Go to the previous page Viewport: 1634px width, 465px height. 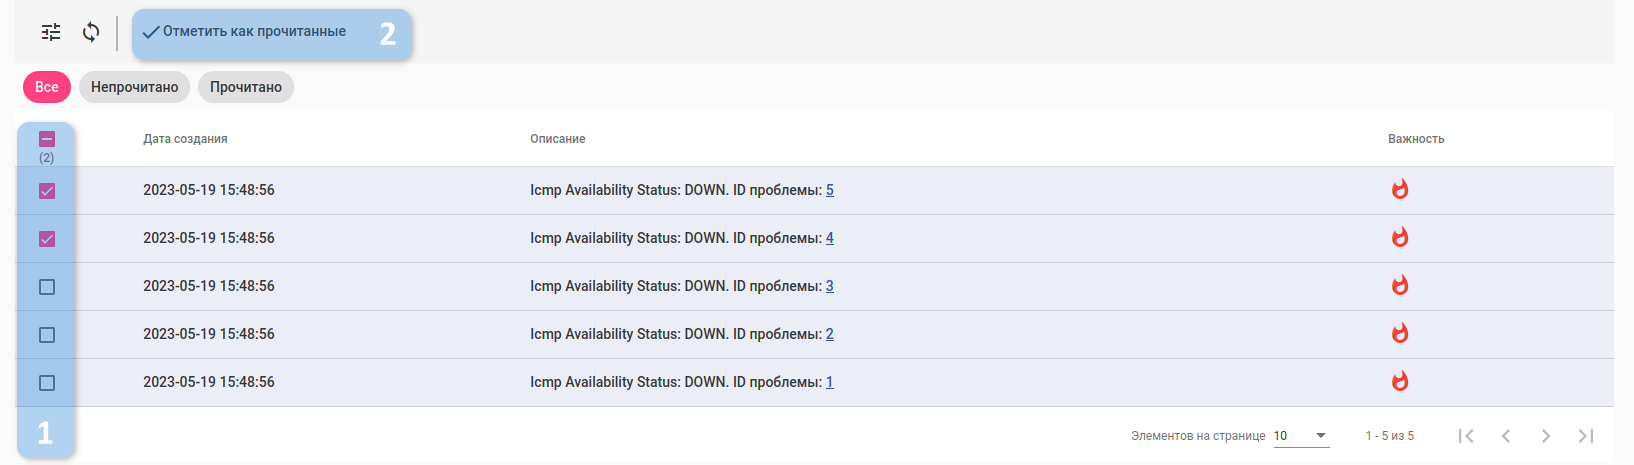click(1506, 436)
